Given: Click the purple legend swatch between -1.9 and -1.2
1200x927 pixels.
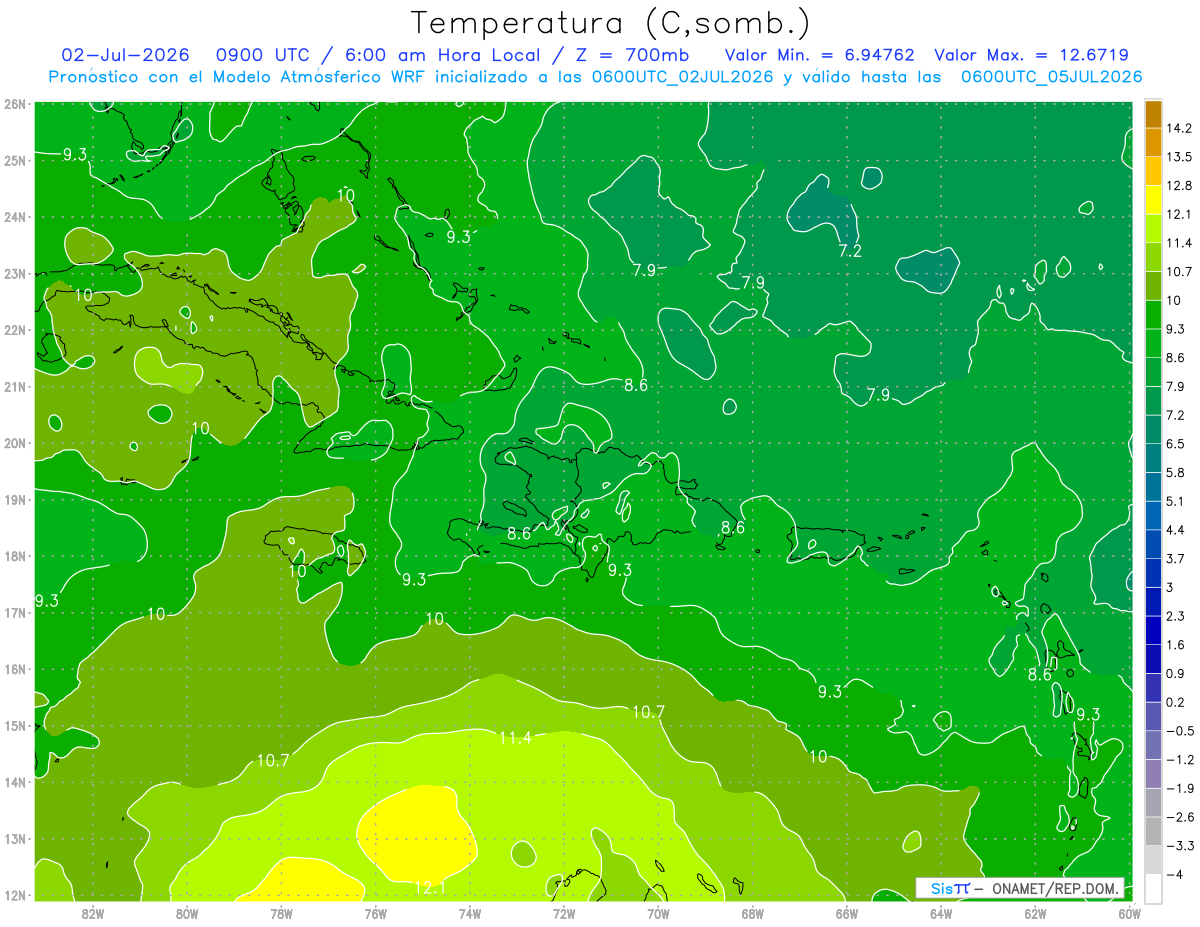Looking at the screenshot, I should [1153, 774].
